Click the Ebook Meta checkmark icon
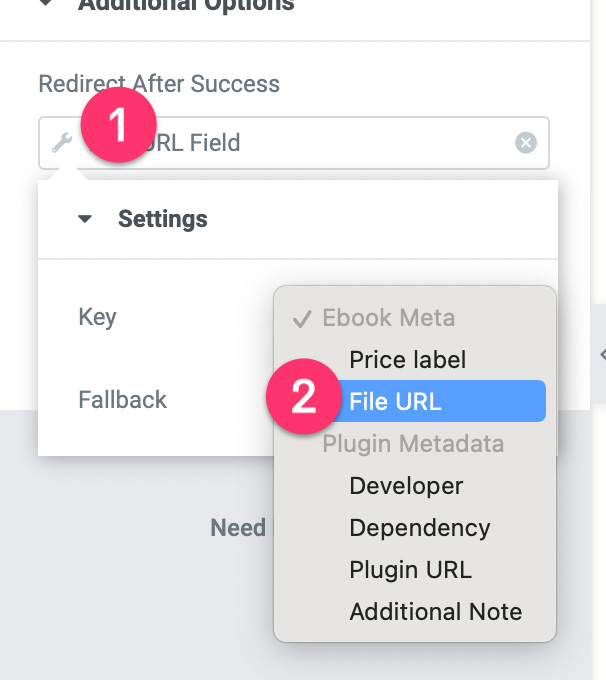 pyautogui.click(x=302, y=319)
